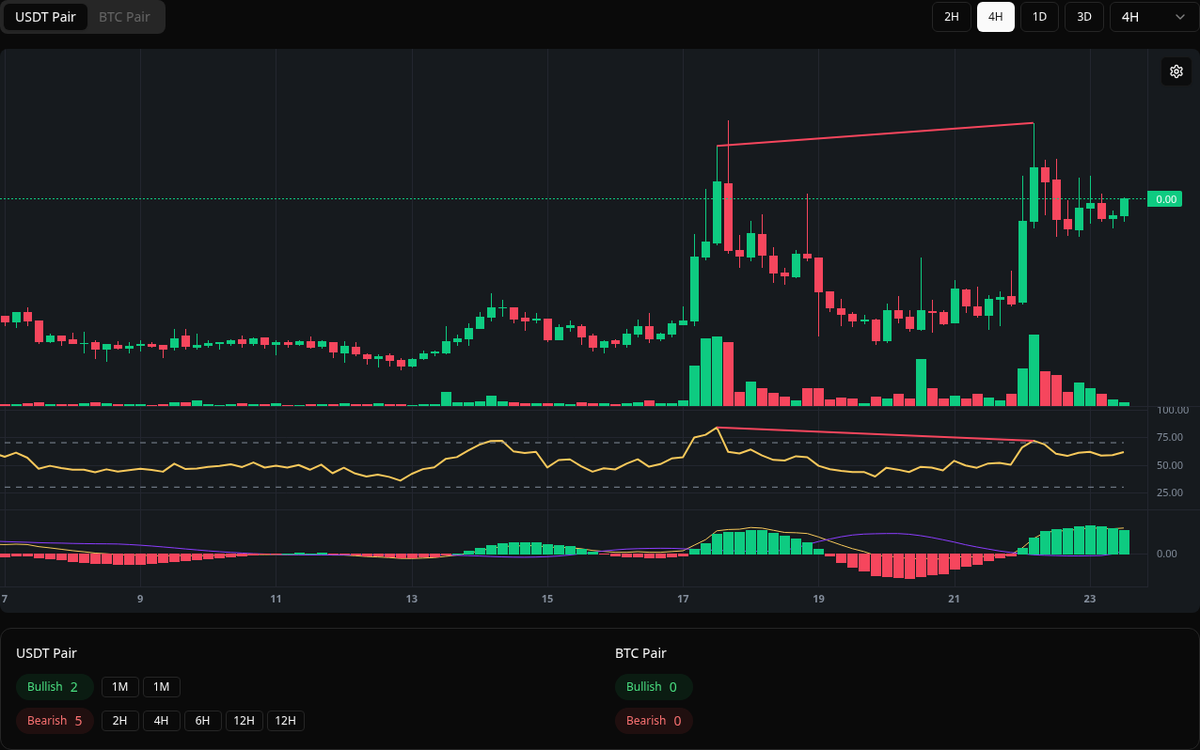Switch to the BTC Pair tab
1200x750 pixels.
coord(122,17)
